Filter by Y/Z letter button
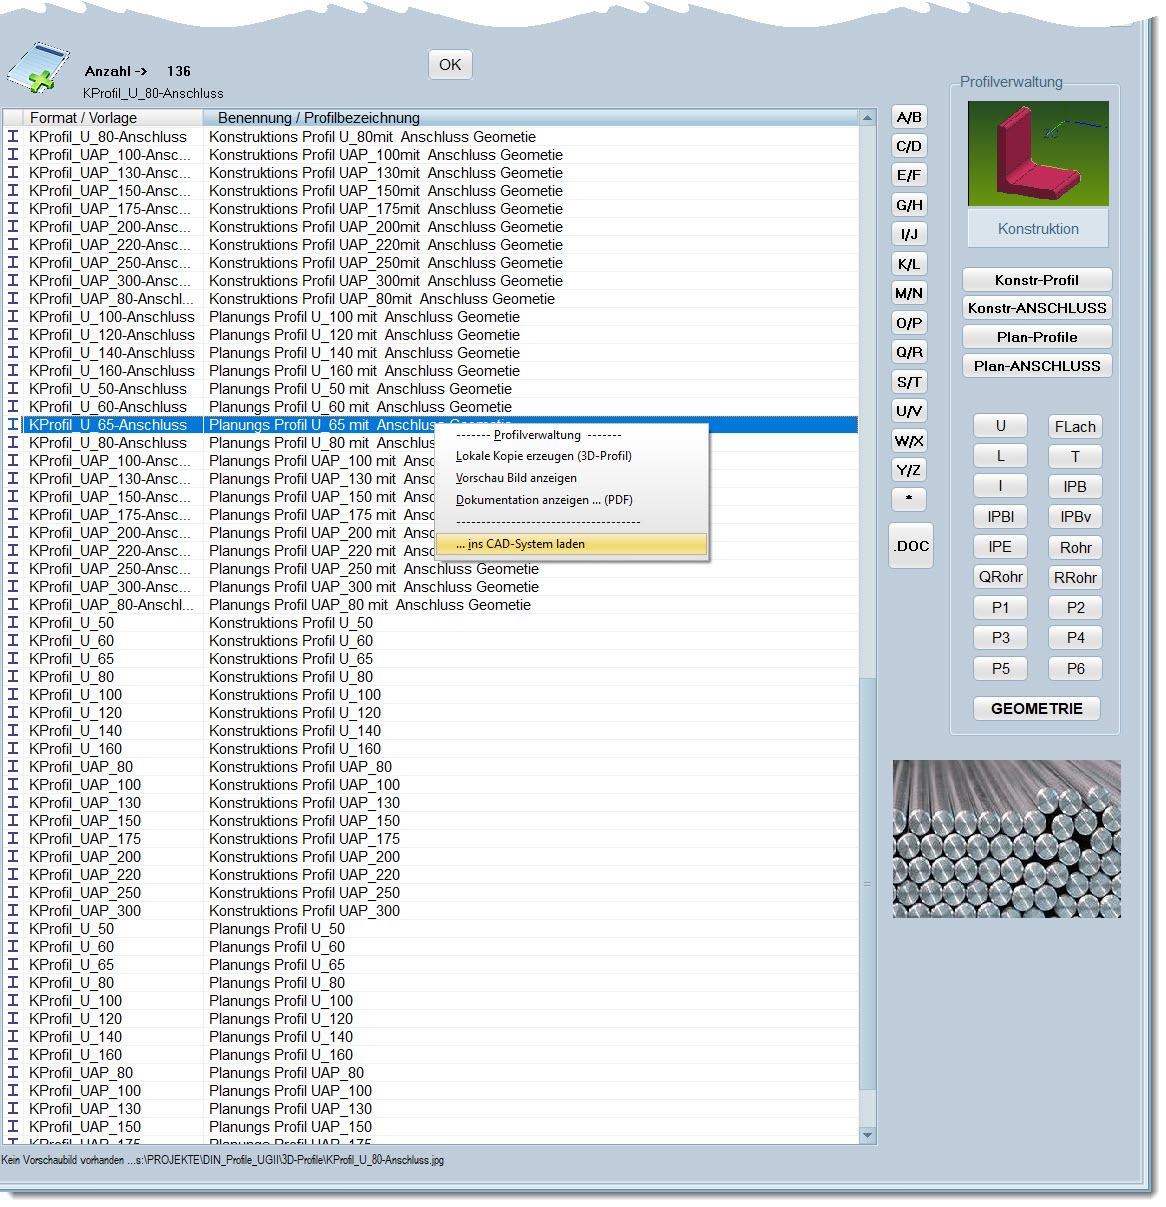 [x=909, y=470]
